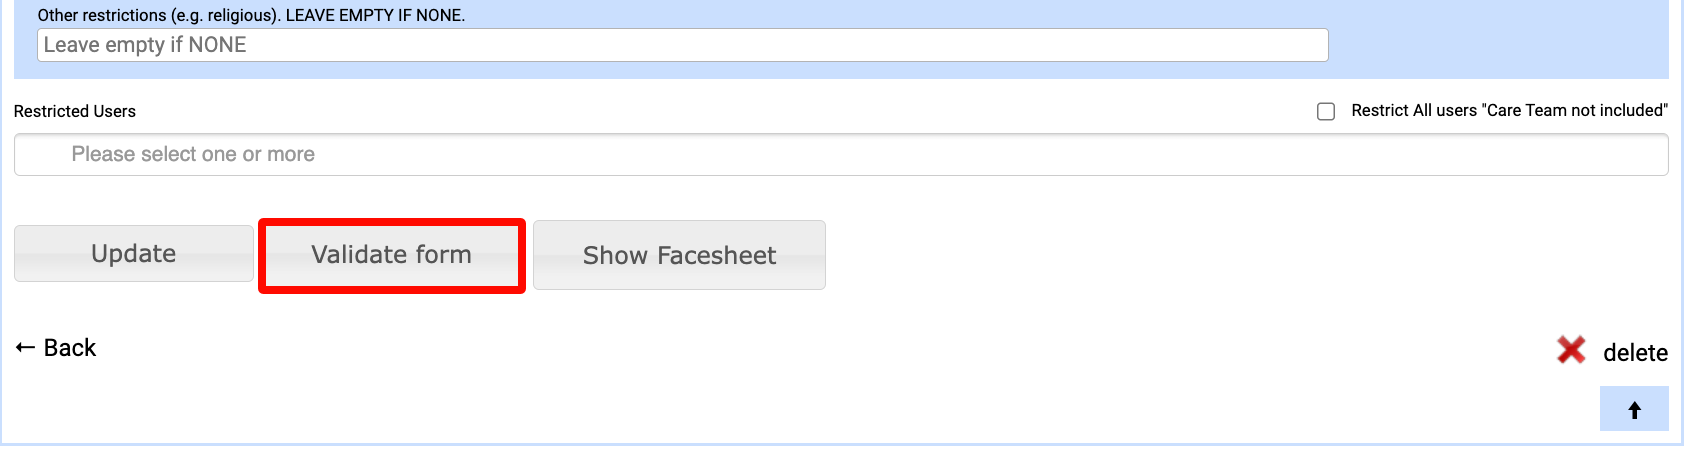
Task: Open Show Facesheet
Action: point(679,255)
